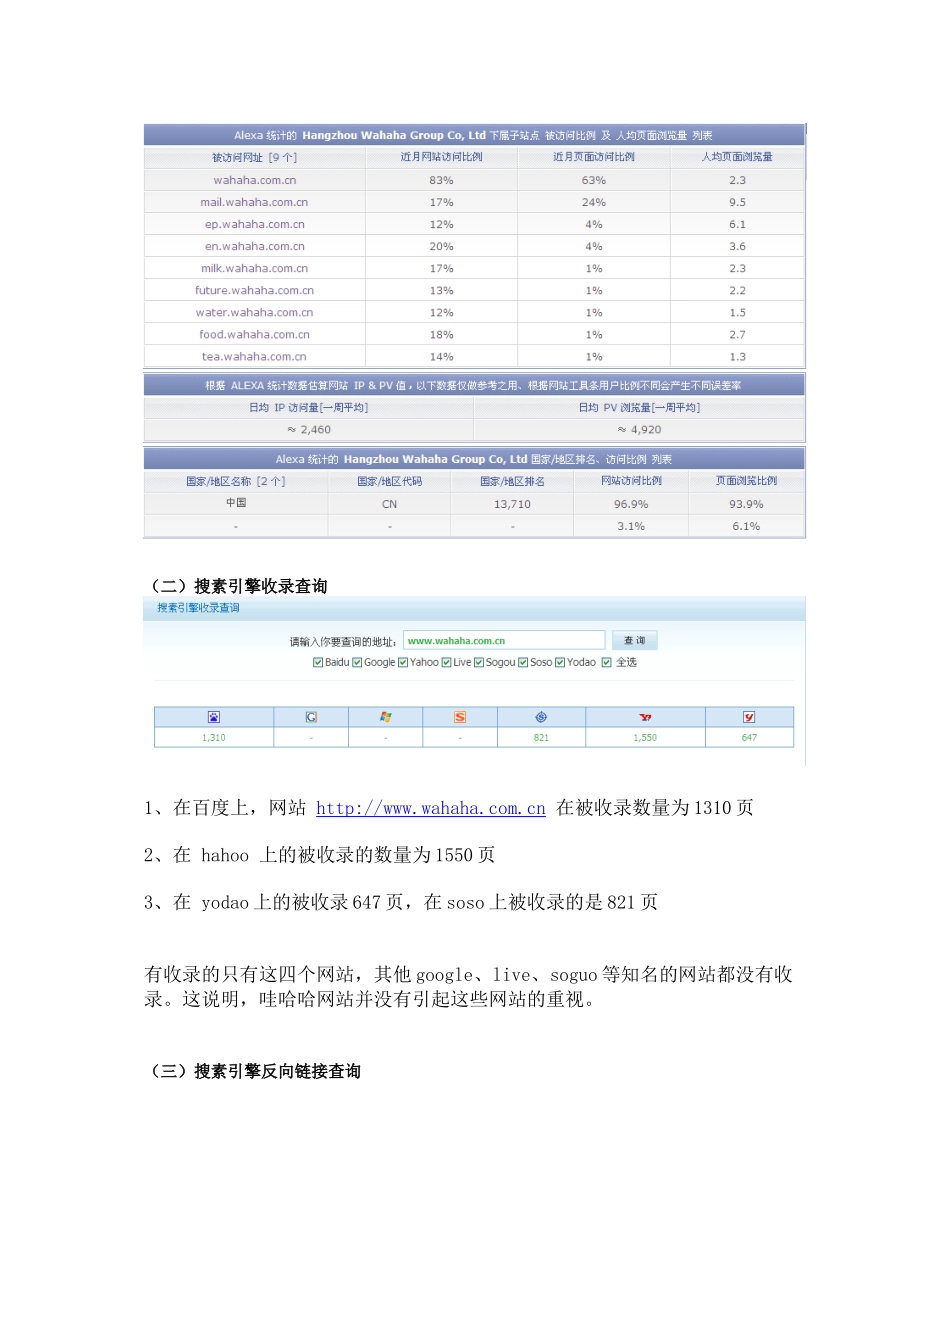The height and width of the screenshot is (1344, 950).
Task: Disable the Yodao checkbox
Action: pyautogui.click(x=560, y=662)
